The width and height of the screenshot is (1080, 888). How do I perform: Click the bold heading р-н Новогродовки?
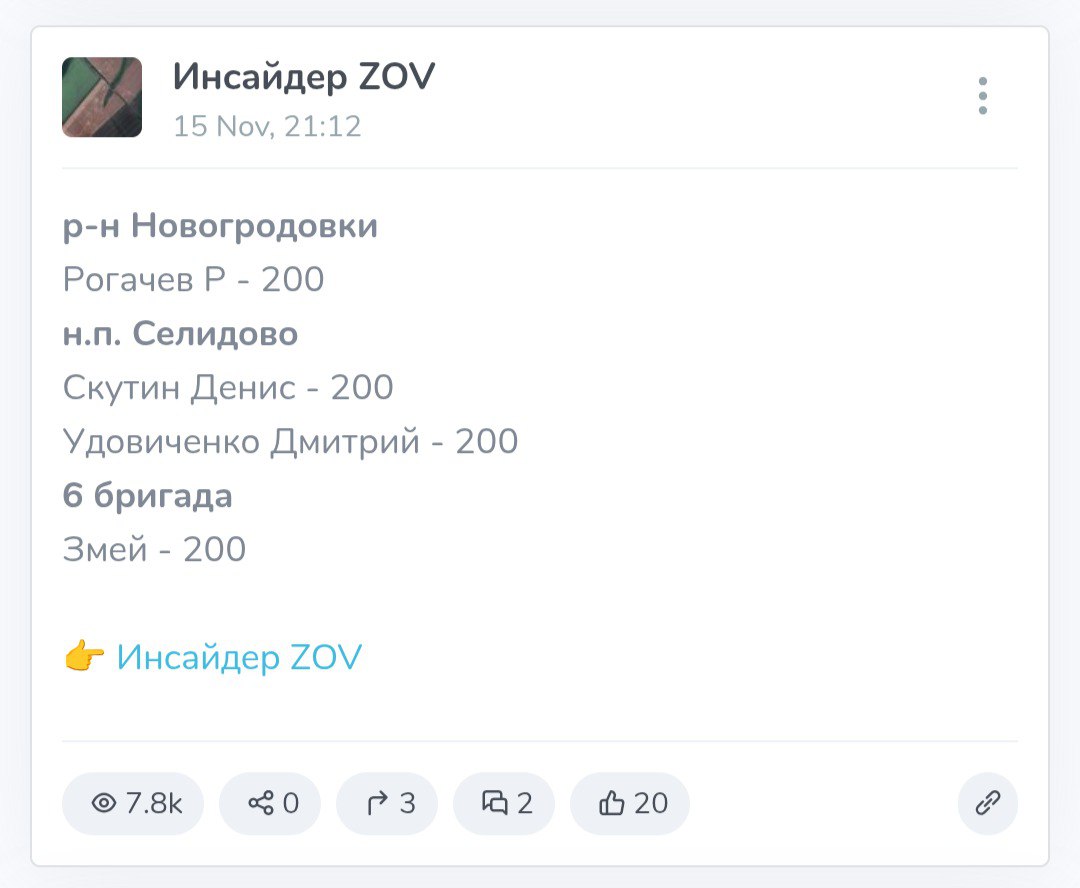coord(220,226)
